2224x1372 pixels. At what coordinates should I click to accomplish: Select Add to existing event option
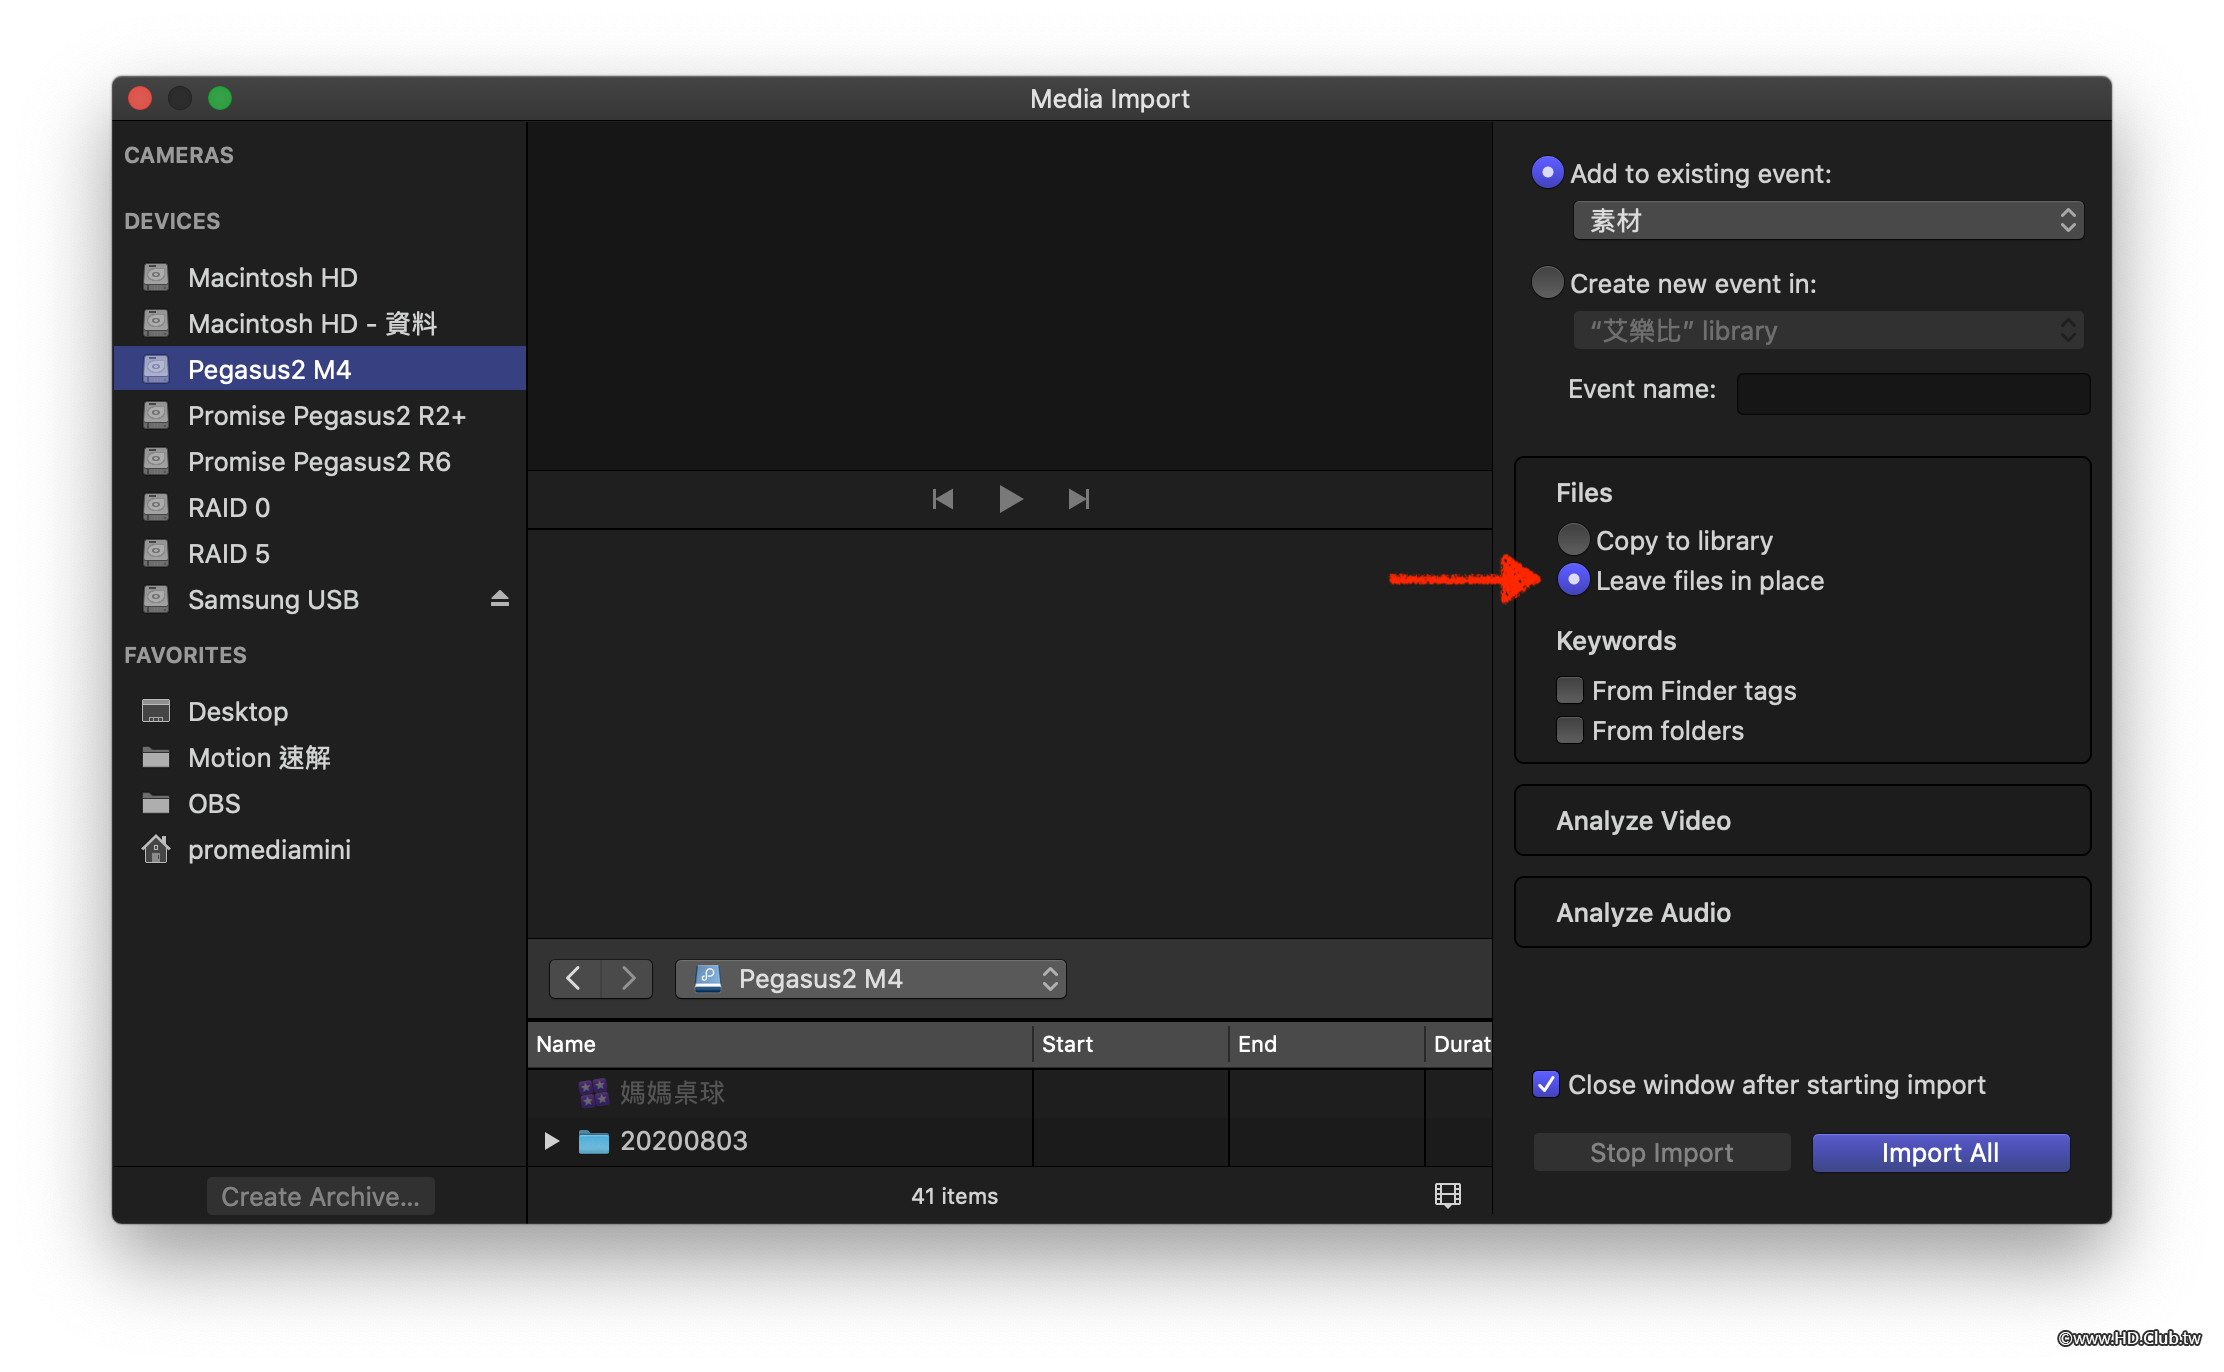point(1547,172)
